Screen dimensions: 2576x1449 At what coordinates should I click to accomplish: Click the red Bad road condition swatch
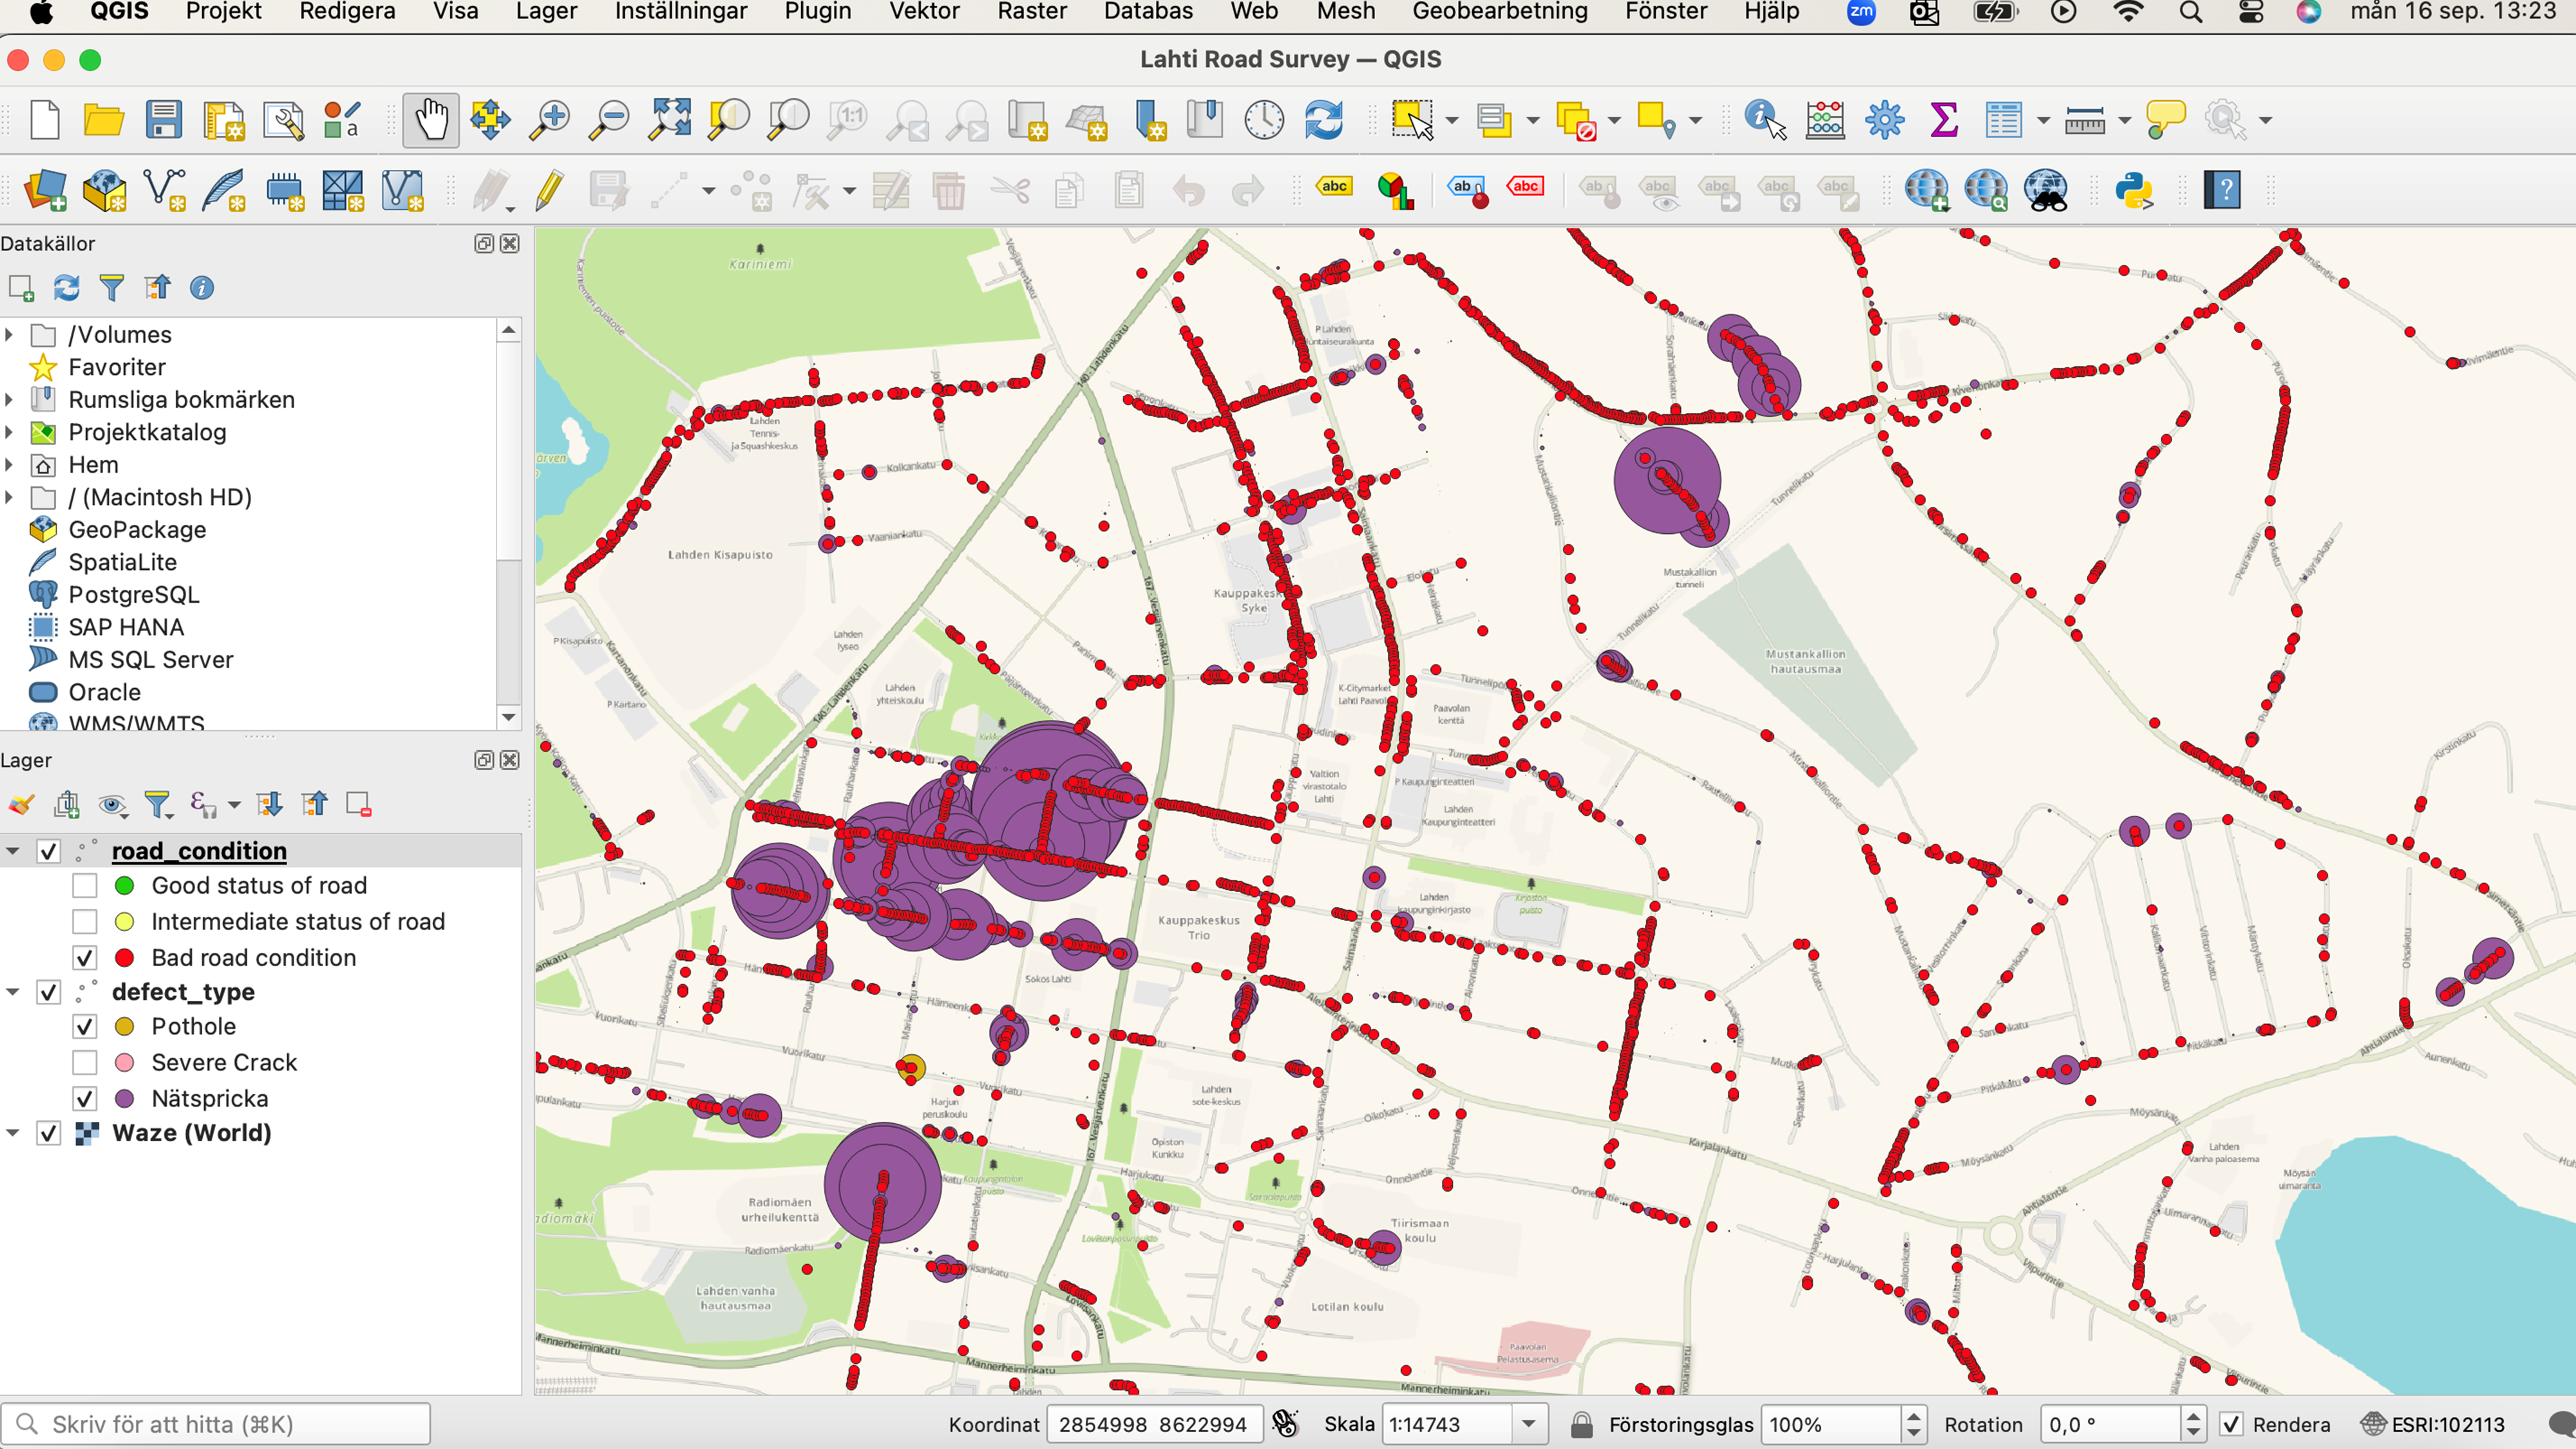click(124, 958)
